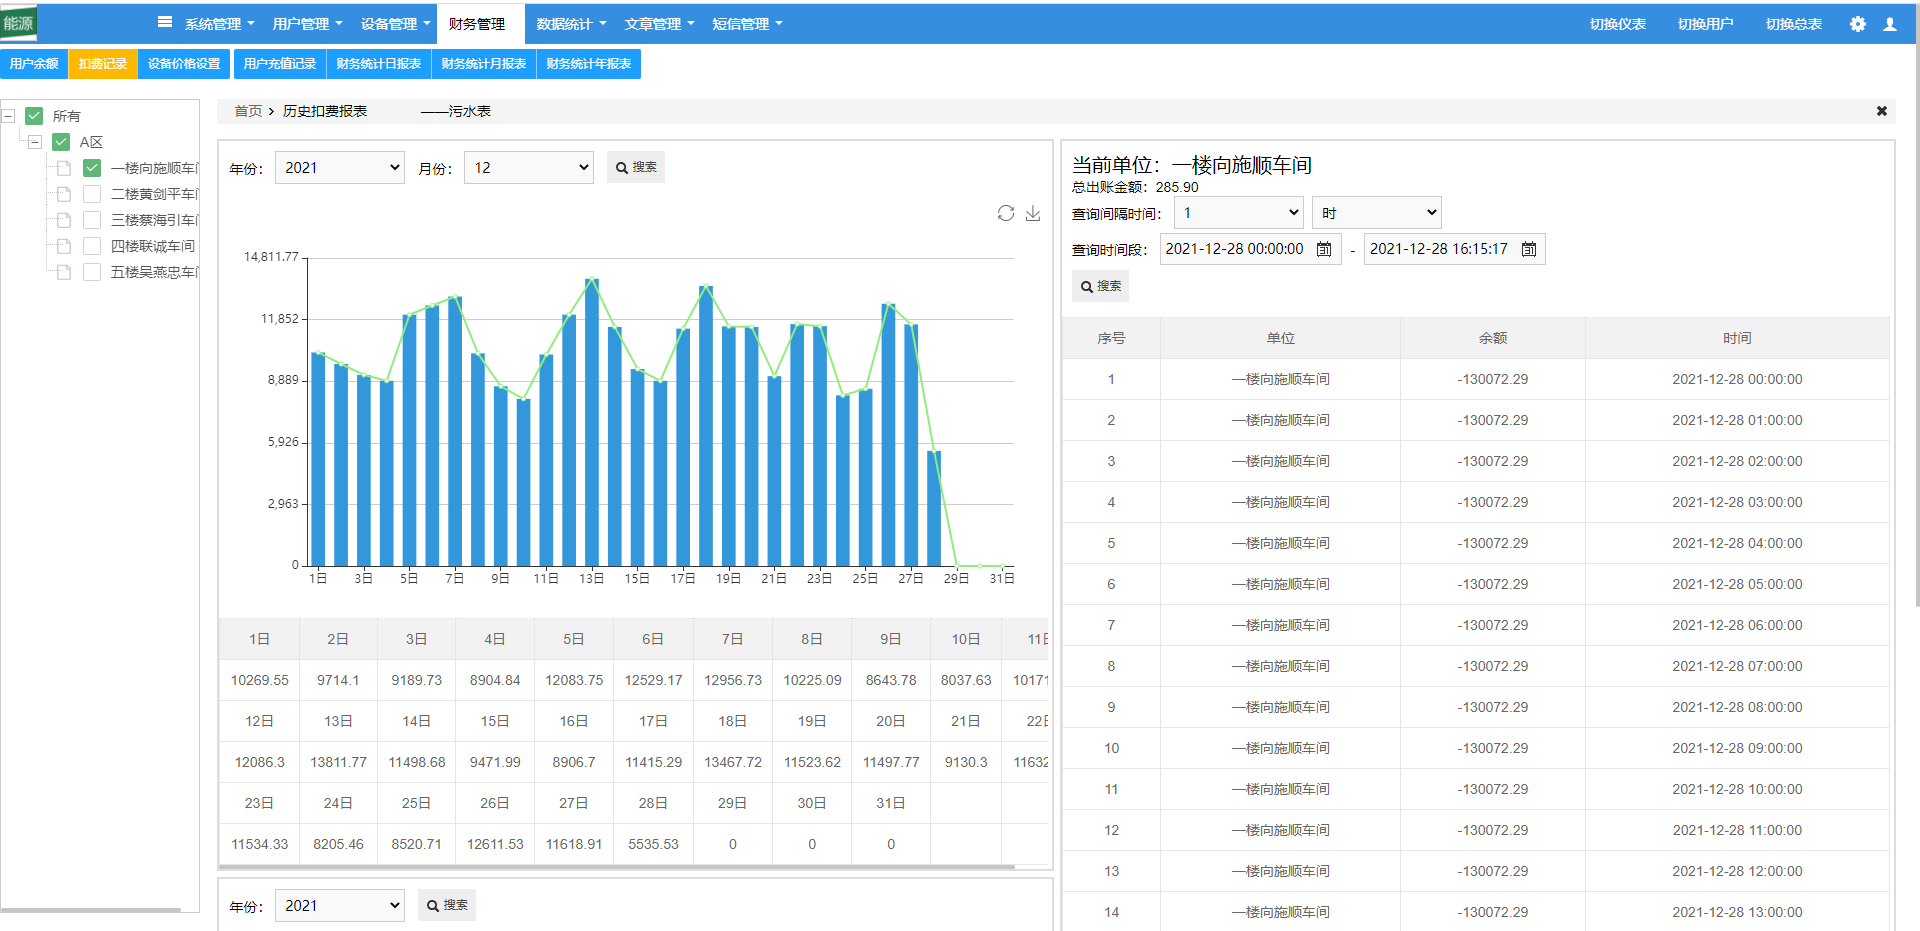This screenshot has width=1920, height=931.
Task: Click horizontal scrollbar under daily table
Action: click(x=616, y=867)
